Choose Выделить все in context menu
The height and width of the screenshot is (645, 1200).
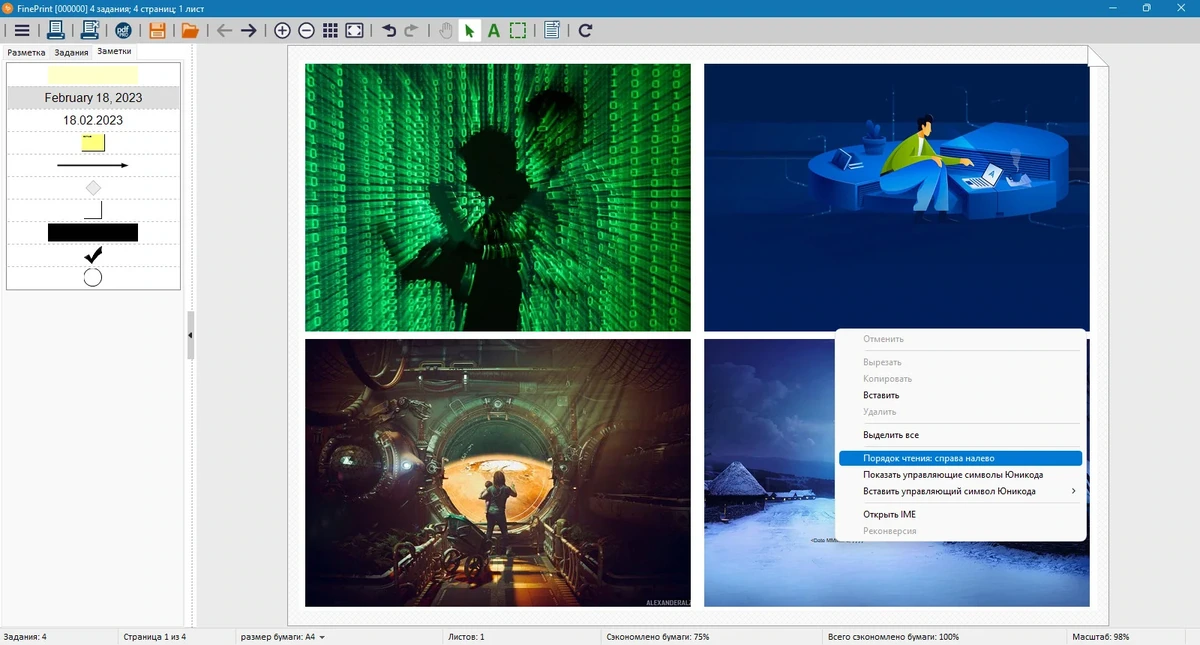pos(891,435)
